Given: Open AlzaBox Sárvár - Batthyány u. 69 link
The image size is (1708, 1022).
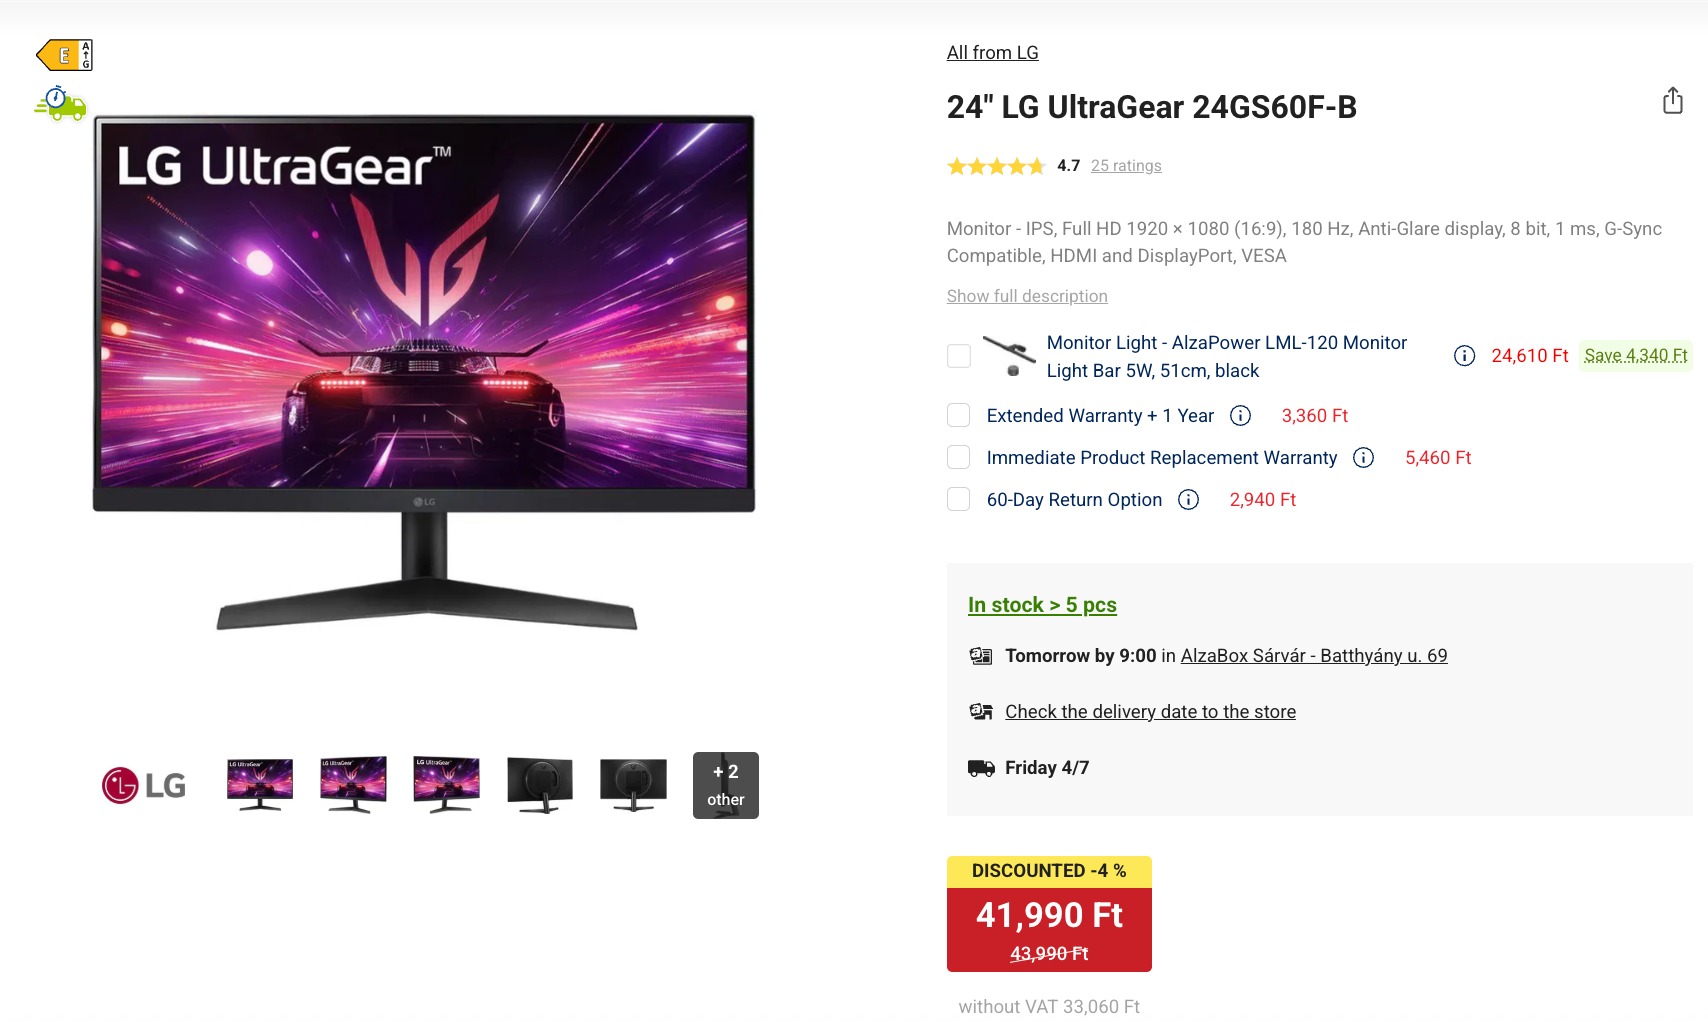Looking at the screenshot, I should (x=1314, y=656).
